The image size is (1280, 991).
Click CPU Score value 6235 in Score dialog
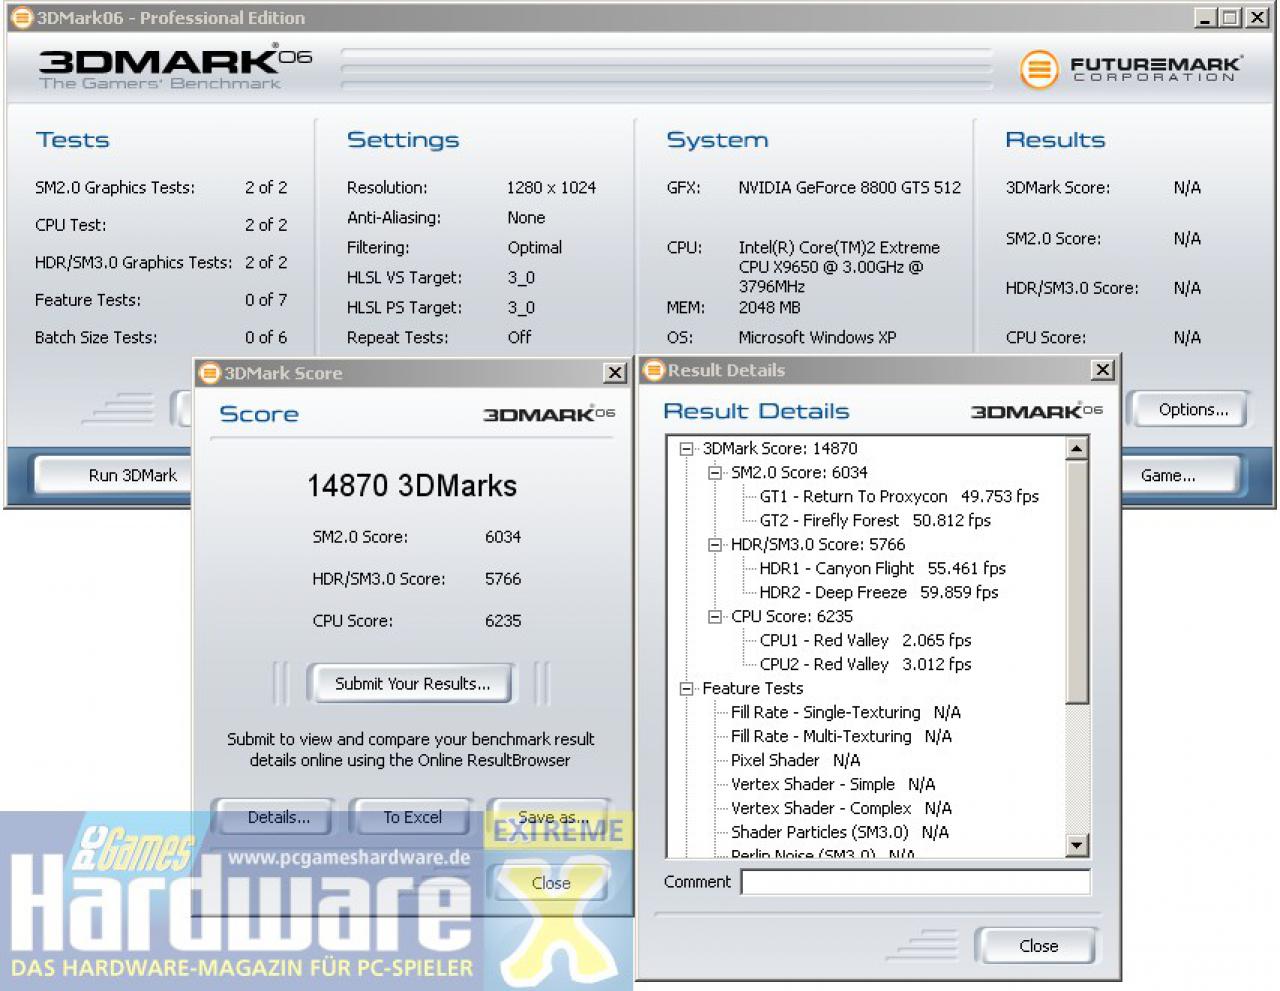(503, 621)
